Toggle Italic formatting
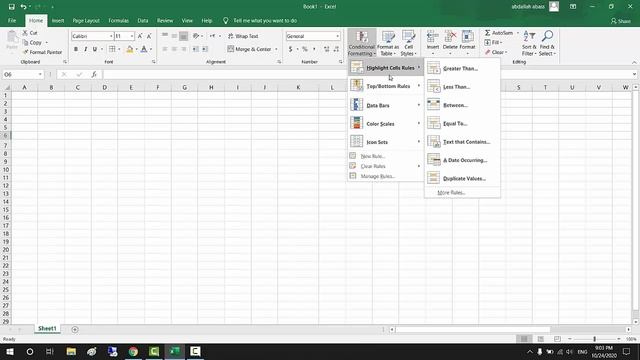640x360 pixels. pos(85,49)
